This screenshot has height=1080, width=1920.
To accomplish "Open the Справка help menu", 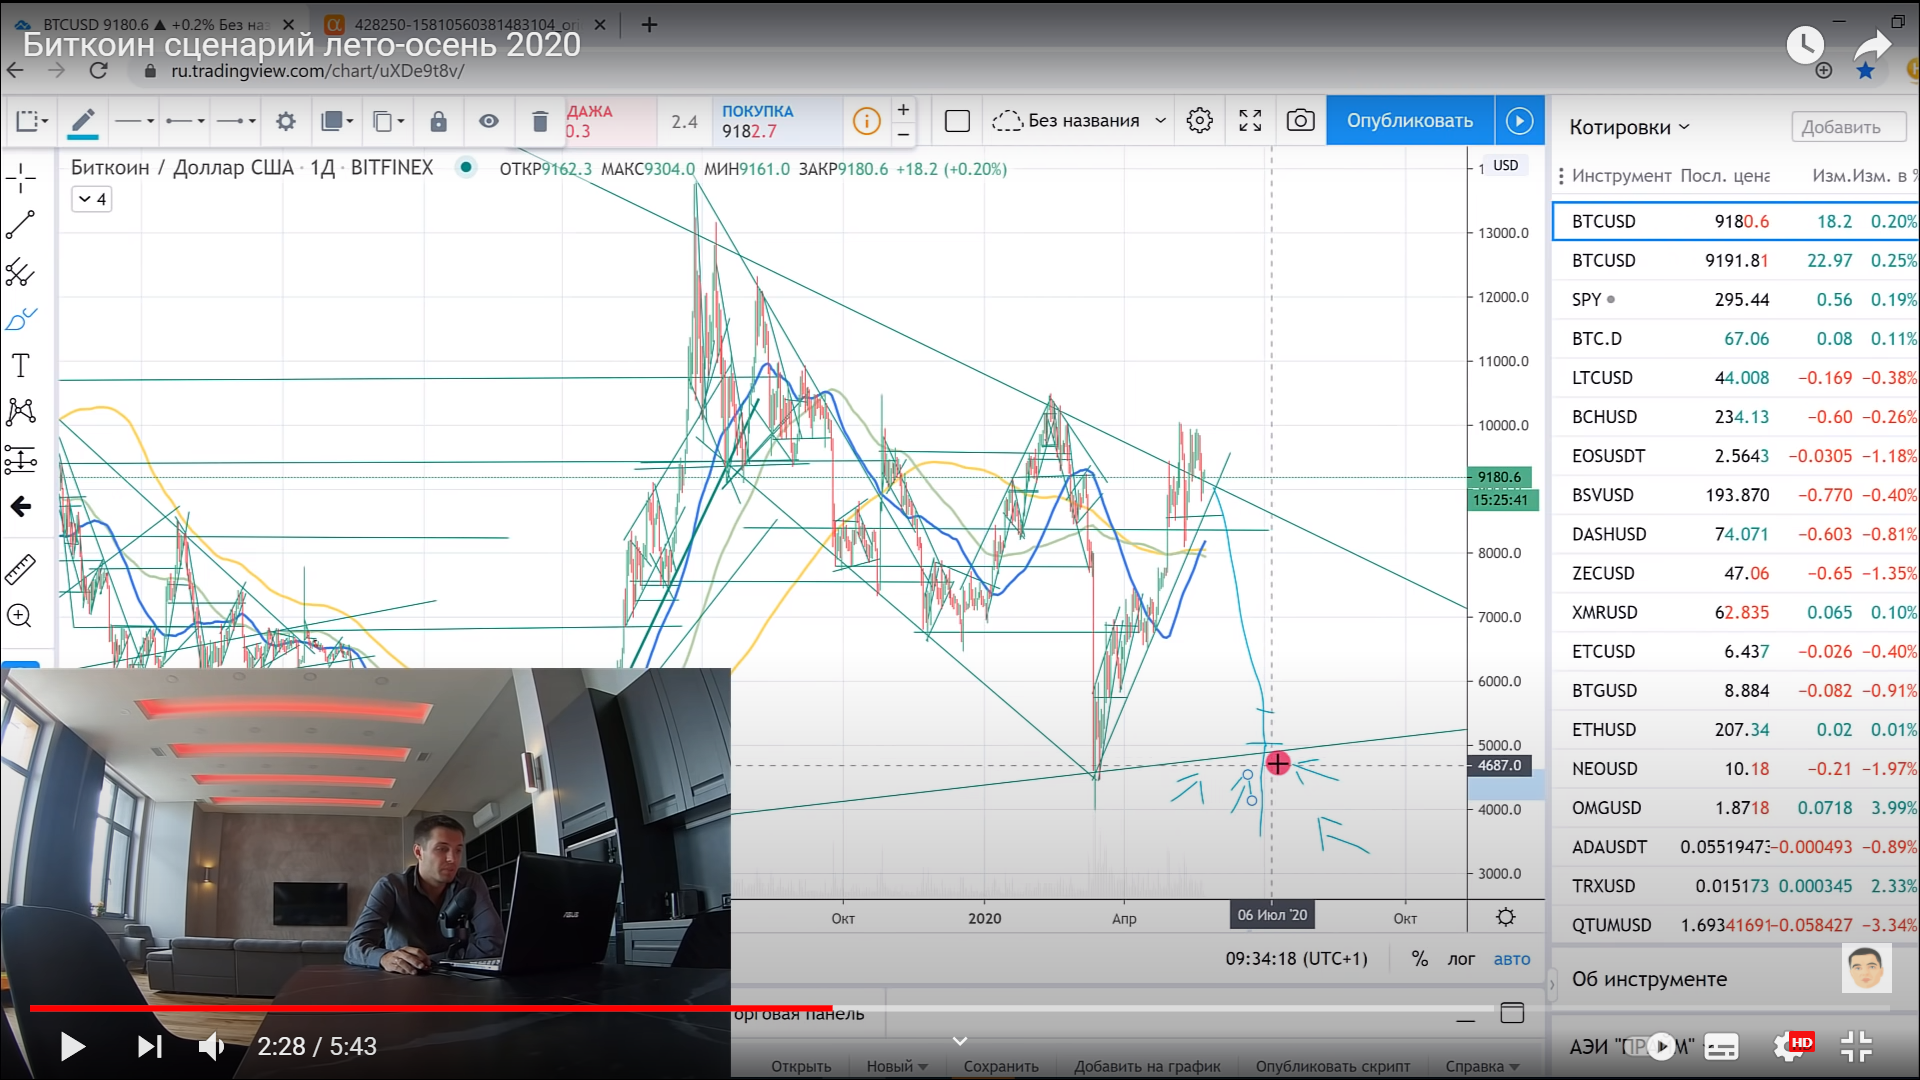I will (x=1482, y=1066).
